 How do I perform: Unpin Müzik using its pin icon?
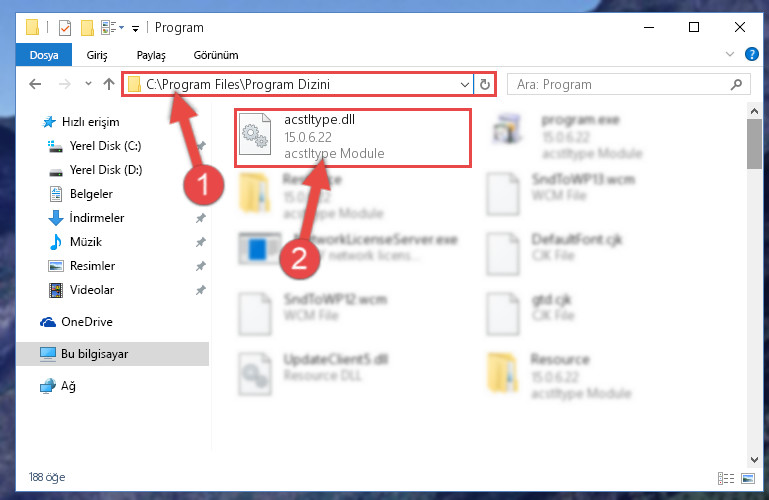pos(201,242)
